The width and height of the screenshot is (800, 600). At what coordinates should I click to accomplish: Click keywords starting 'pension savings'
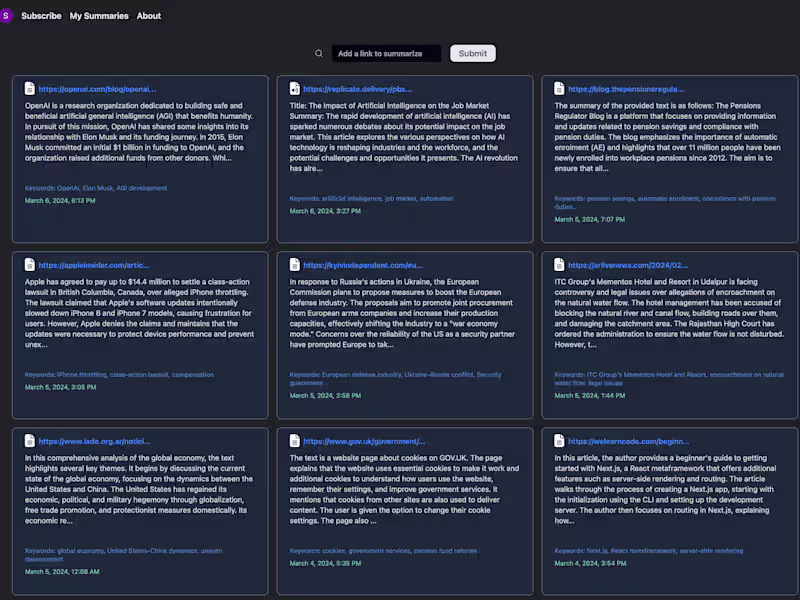(x=665, y=202)
